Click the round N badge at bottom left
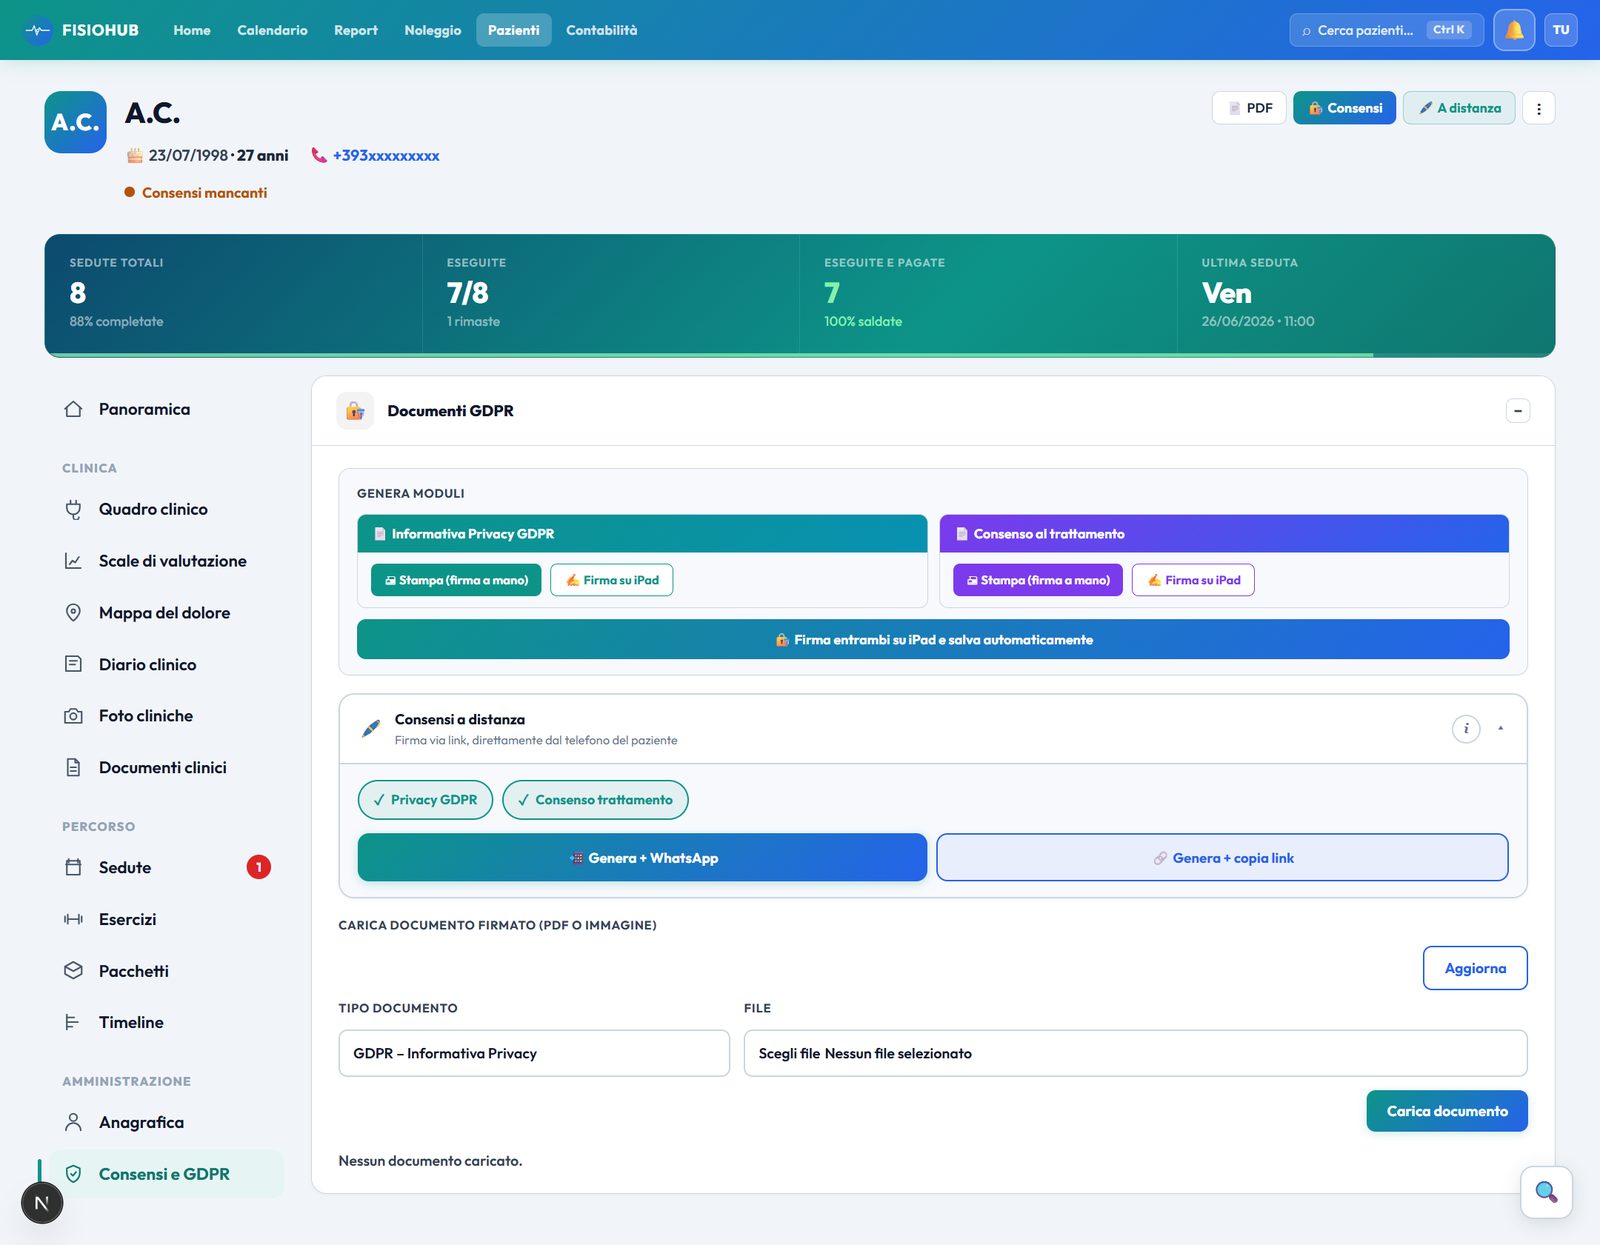 pyautogui.click(x=42, y=1203)
